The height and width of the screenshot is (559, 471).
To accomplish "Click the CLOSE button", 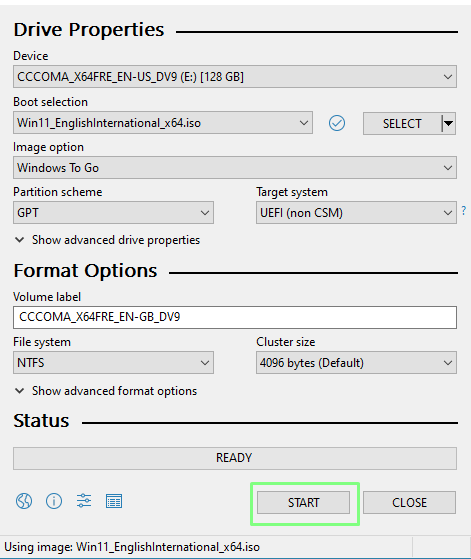I will pos(409,502).
